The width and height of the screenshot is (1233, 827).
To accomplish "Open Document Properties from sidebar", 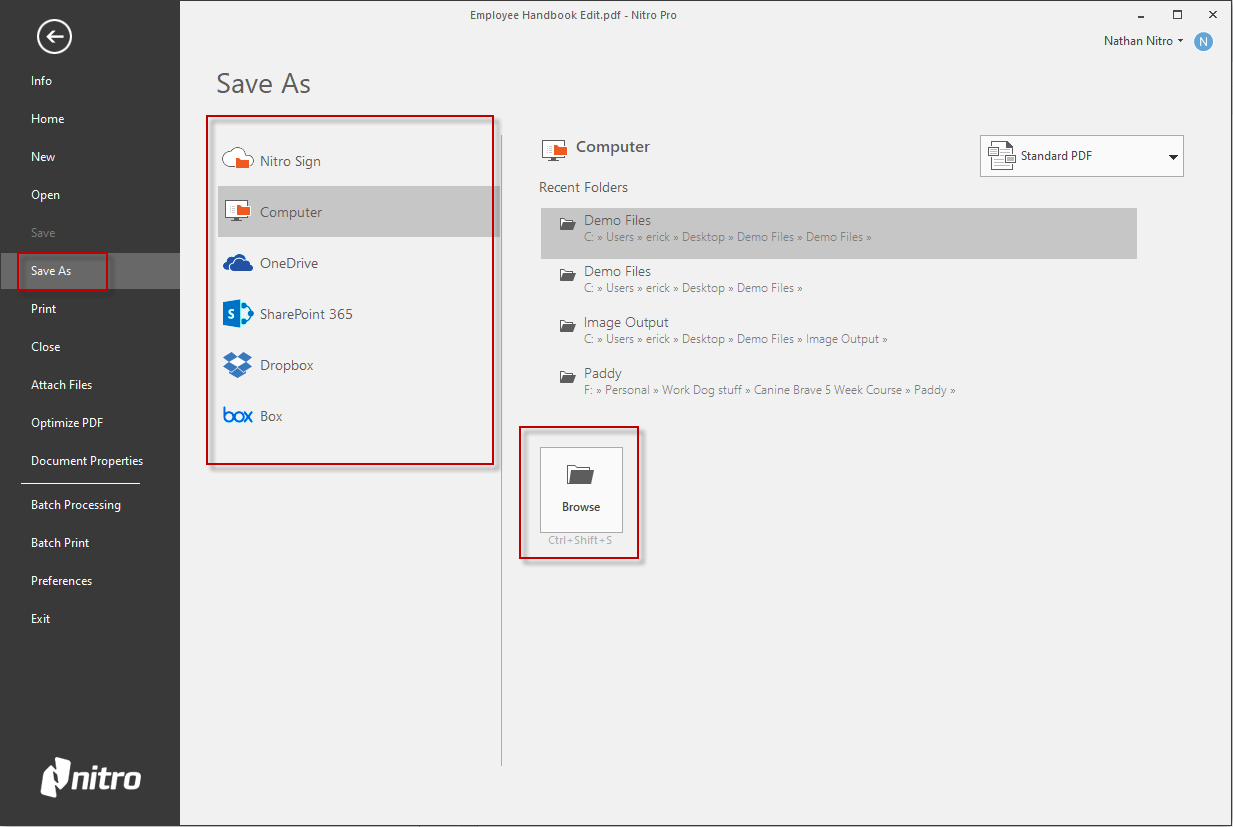I will pos(87,461).
